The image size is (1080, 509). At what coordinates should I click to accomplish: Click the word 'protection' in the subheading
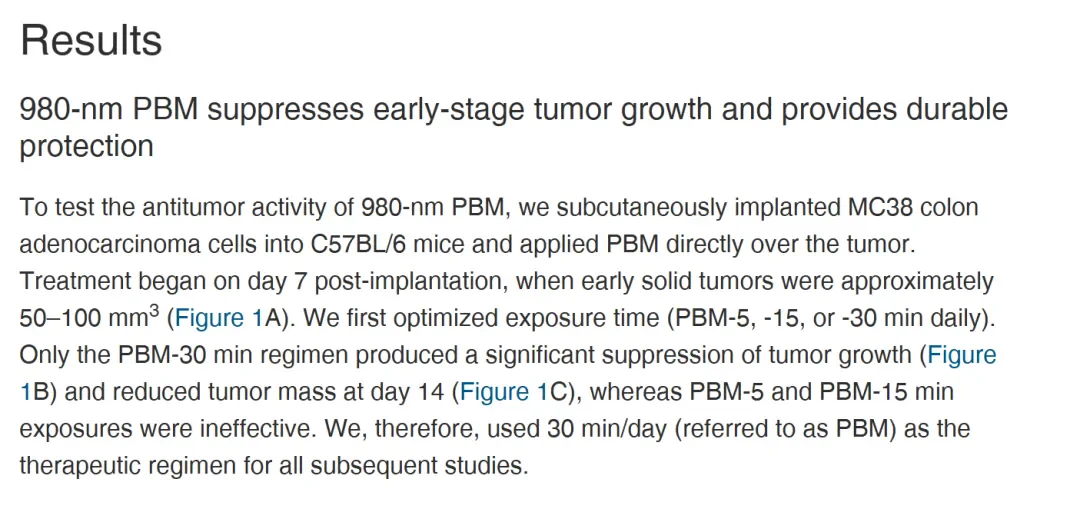pos(87,146)
